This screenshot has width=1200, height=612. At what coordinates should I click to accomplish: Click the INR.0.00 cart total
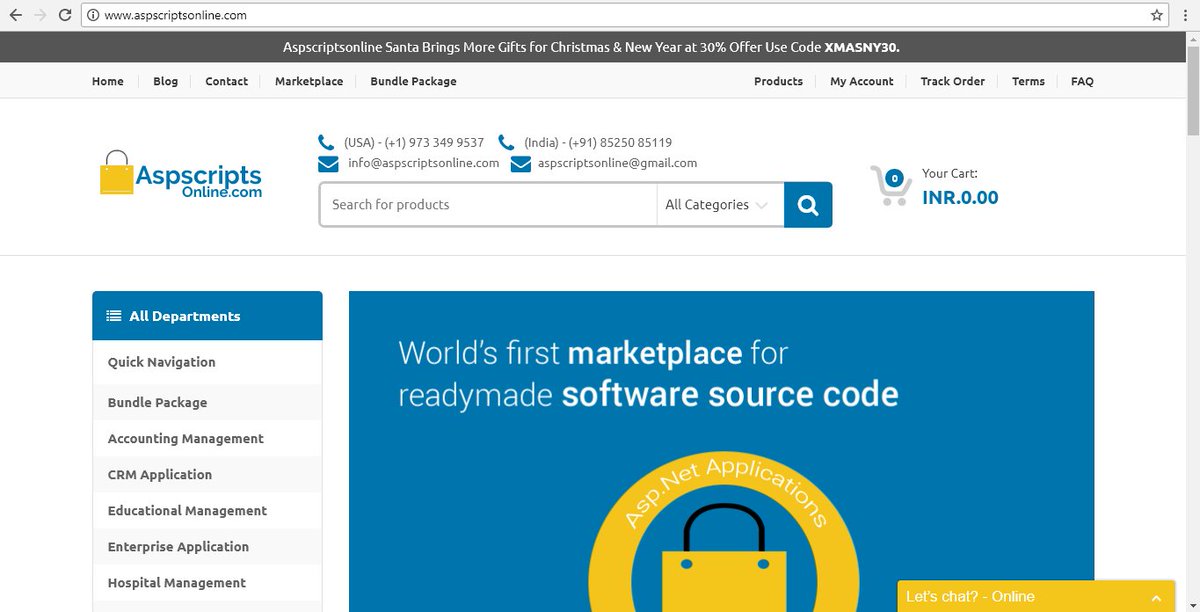(x=960, y=197)
